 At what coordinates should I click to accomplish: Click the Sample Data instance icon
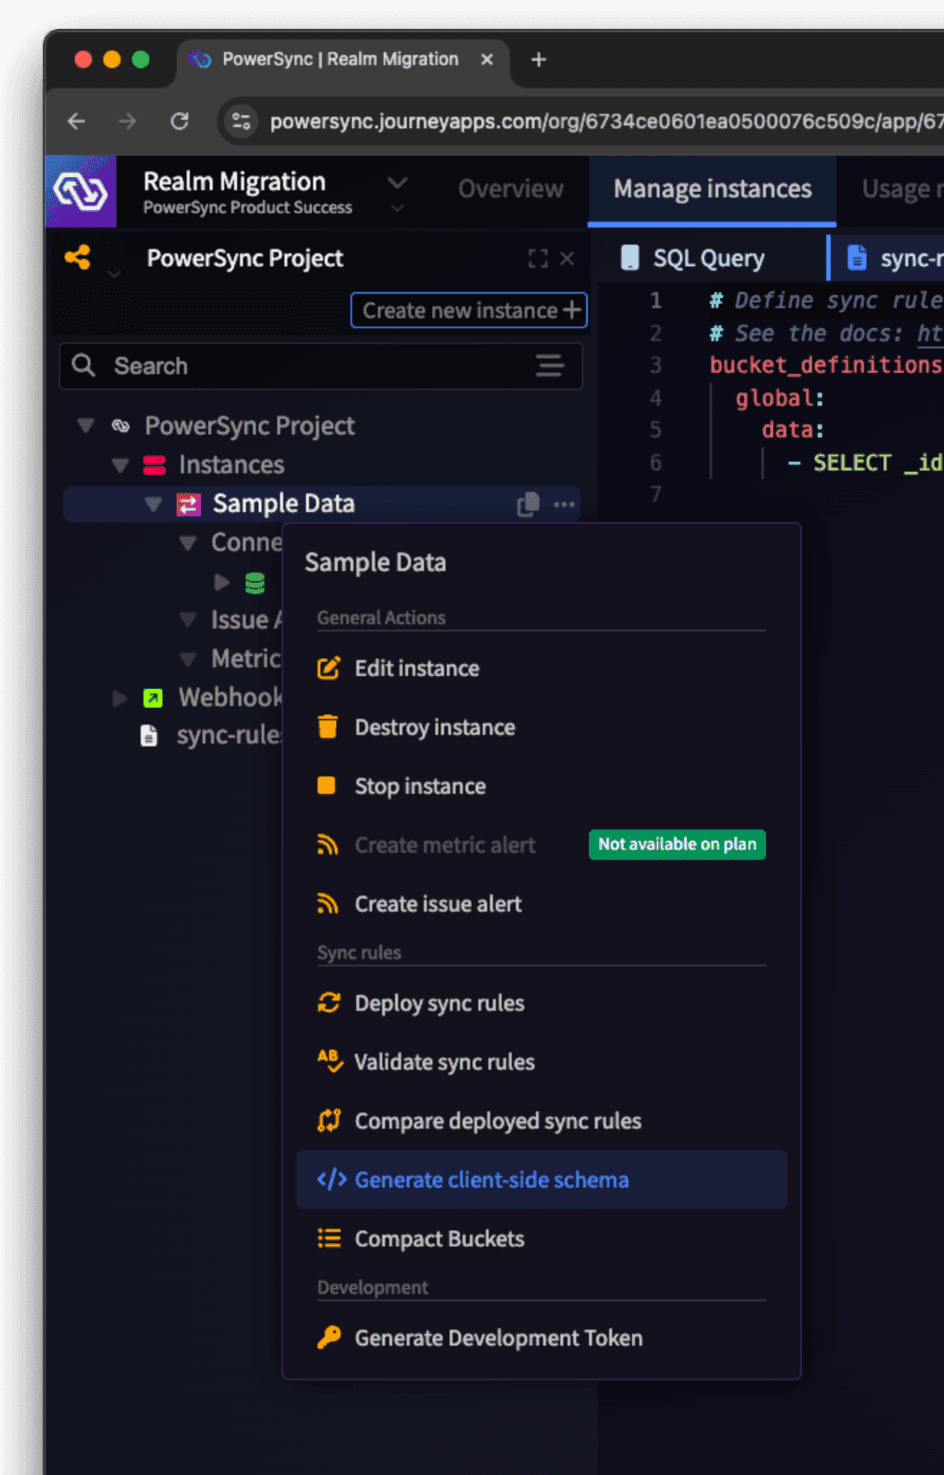coord(189,504)
